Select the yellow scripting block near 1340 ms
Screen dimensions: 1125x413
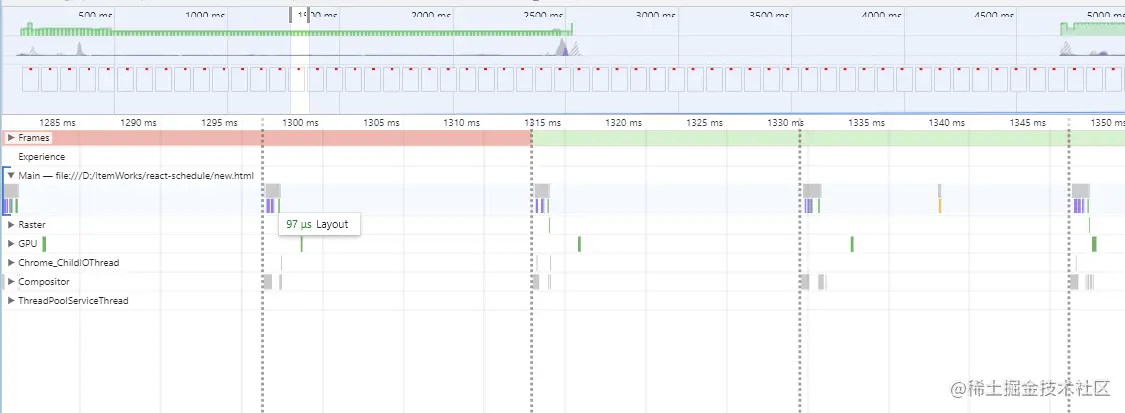(939, 206)
